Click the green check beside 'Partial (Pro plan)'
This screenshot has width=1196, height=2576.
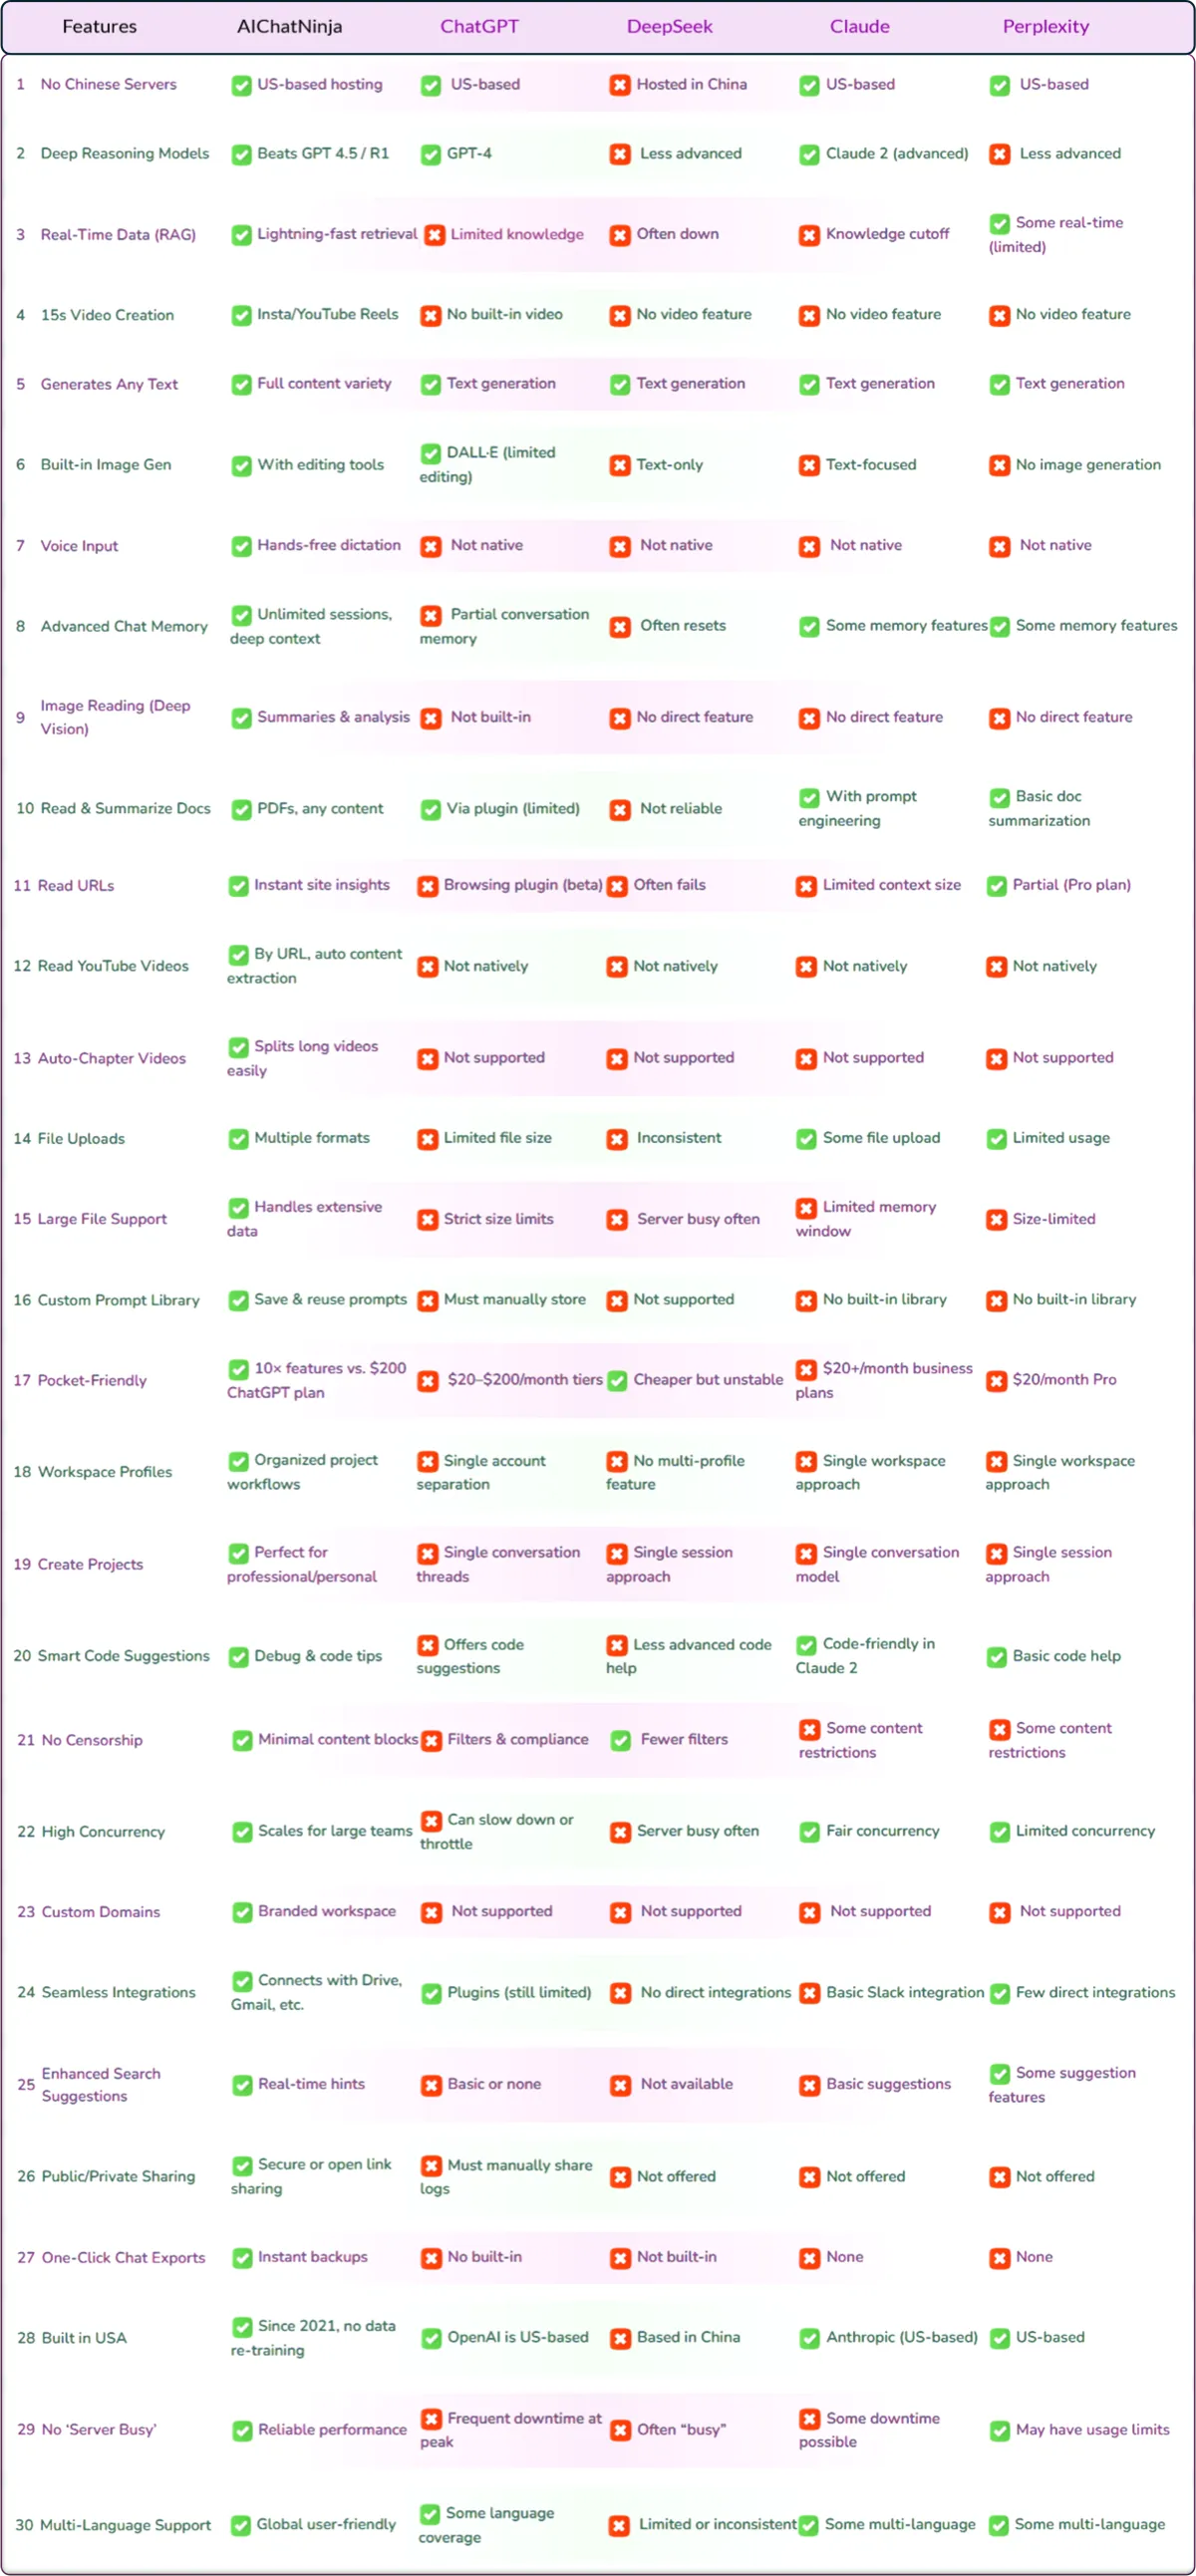(997, 886)
